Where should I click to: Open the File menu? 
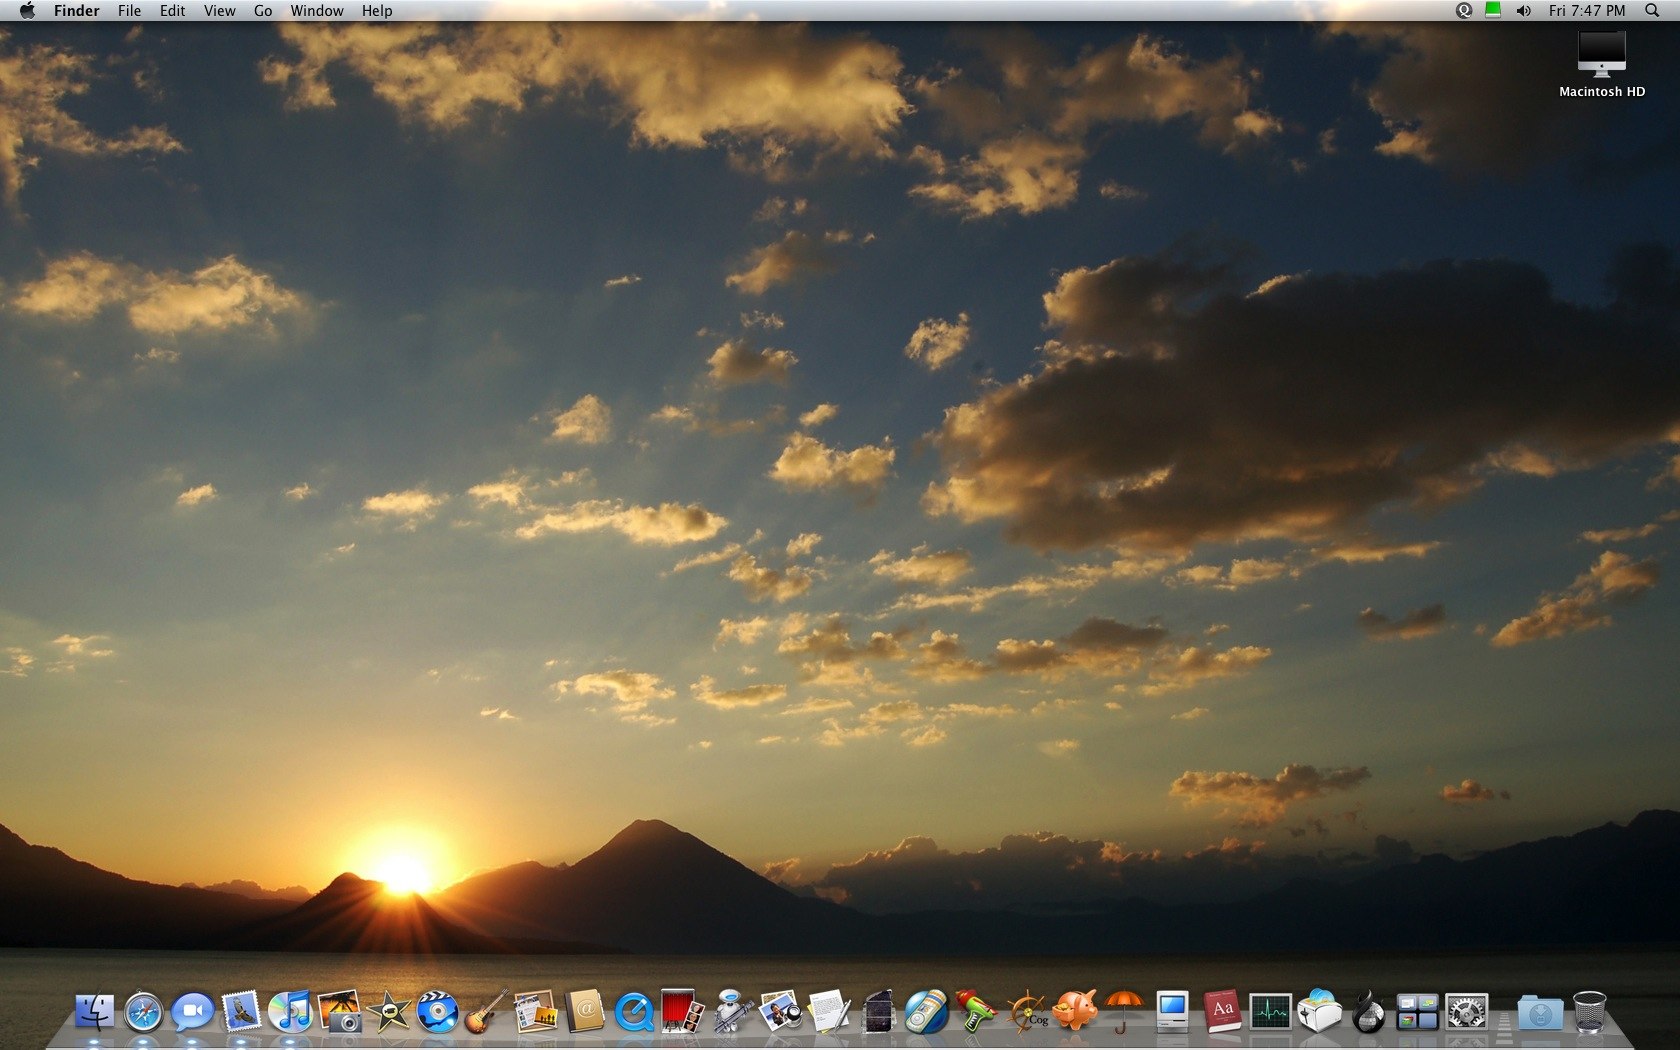point(129,10)
